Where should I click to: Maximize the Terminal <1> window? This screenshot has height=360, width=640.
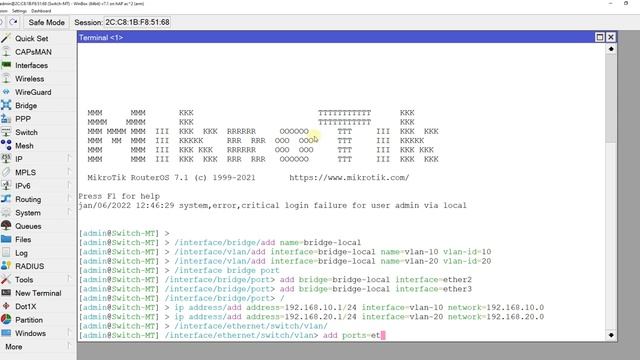(600, 37)
